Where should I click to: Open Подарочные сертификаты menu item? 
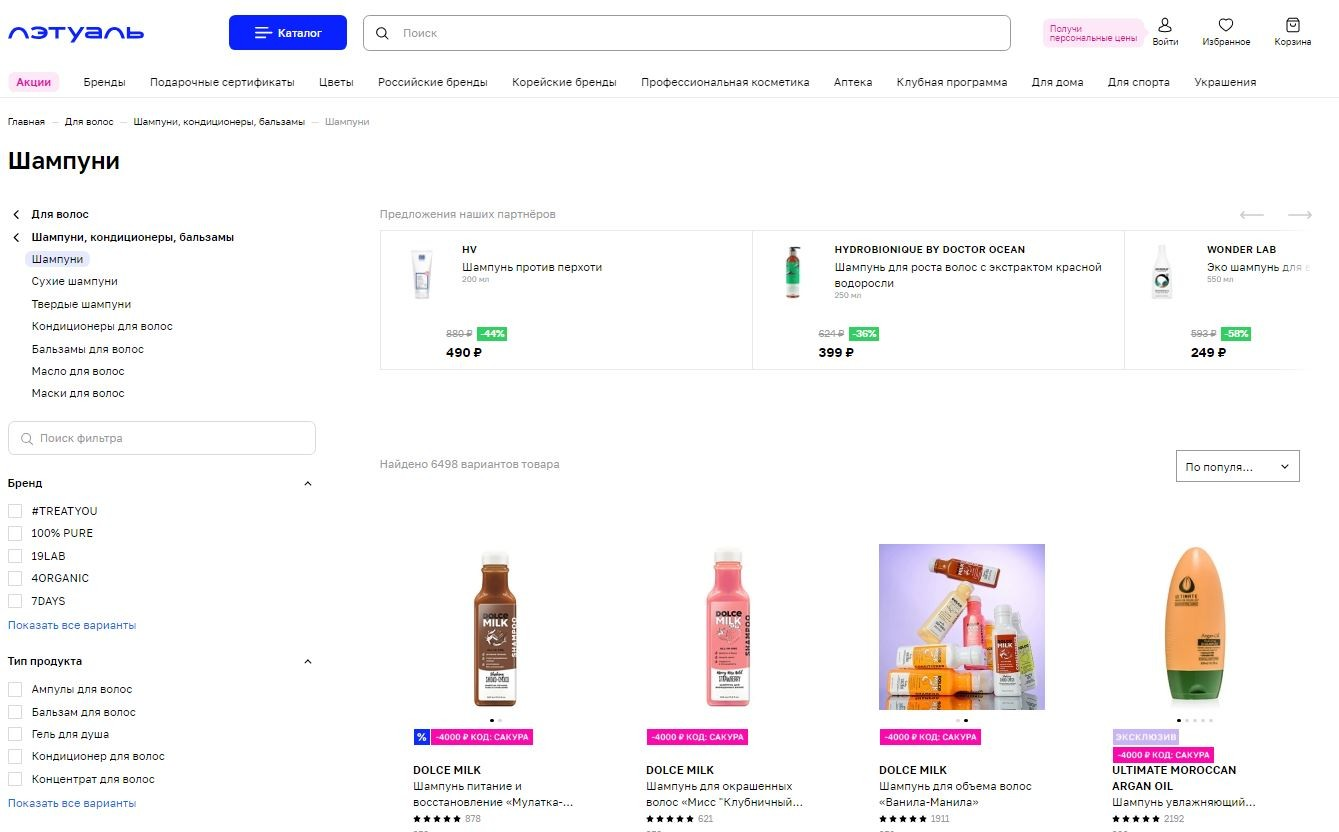click(x=222, y=82)
